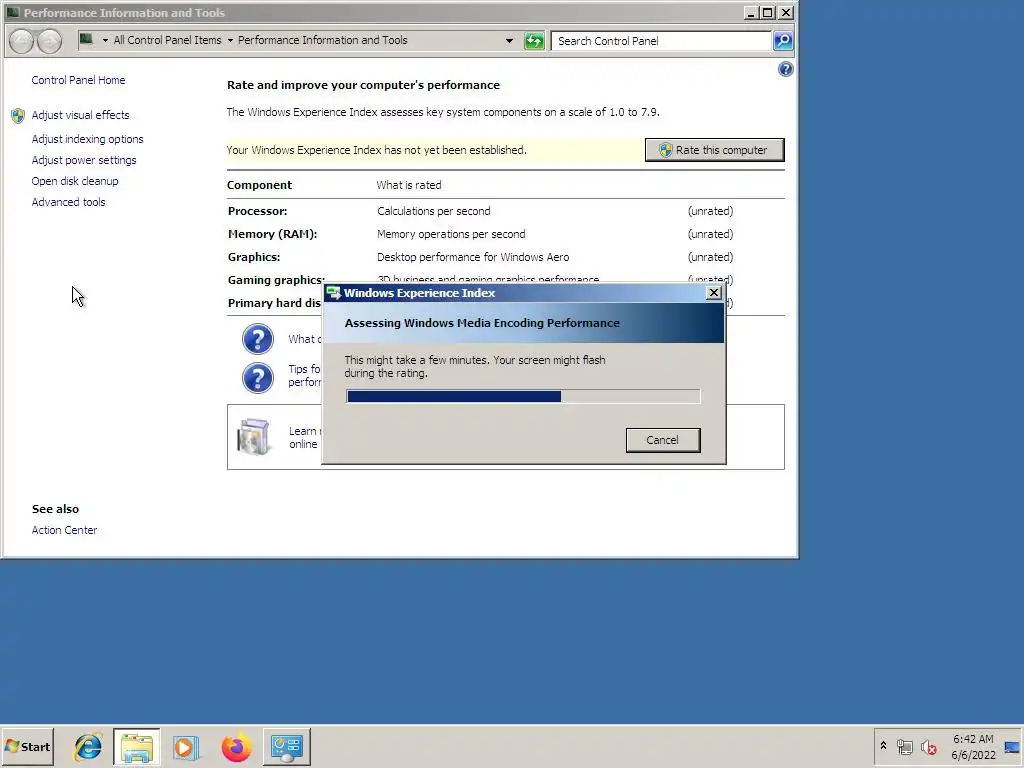Click the 'Memory (RAM):' component label
The image size is (1024, 768).
pyautogui.click(x=272, y=234)
